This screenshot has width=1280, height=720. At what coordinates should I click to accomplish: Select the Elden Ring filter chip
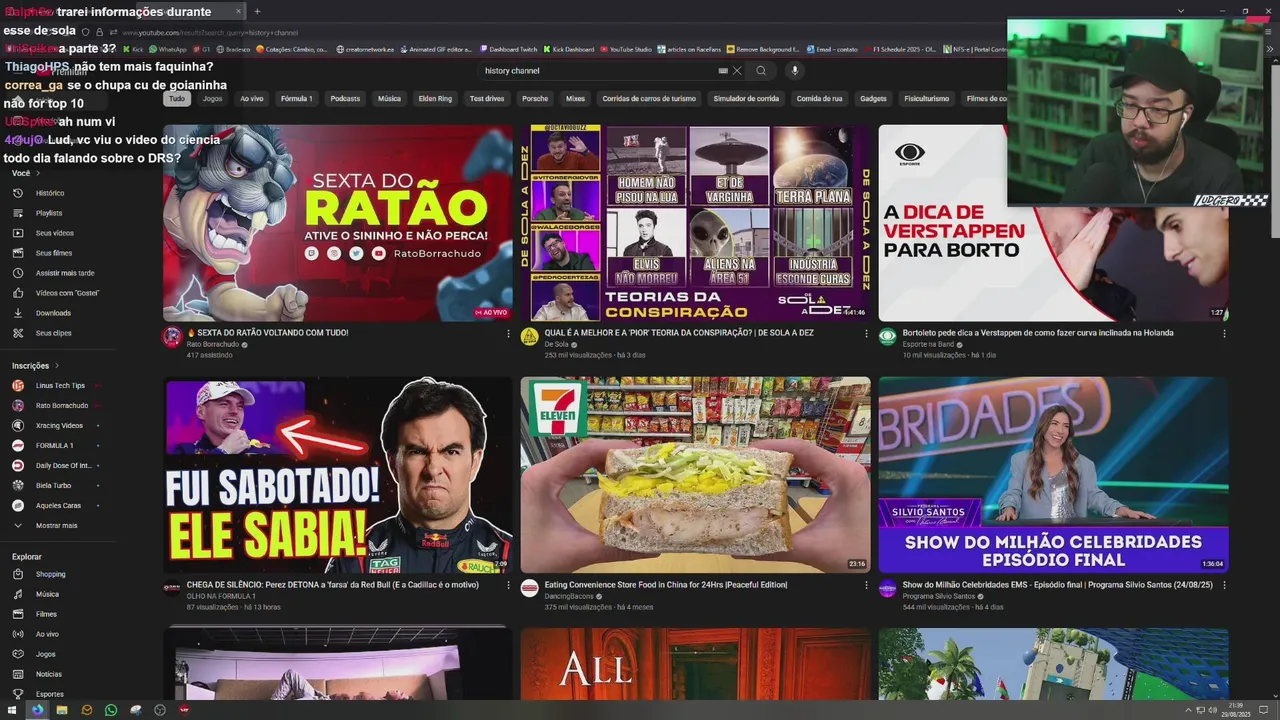(435, 99)
